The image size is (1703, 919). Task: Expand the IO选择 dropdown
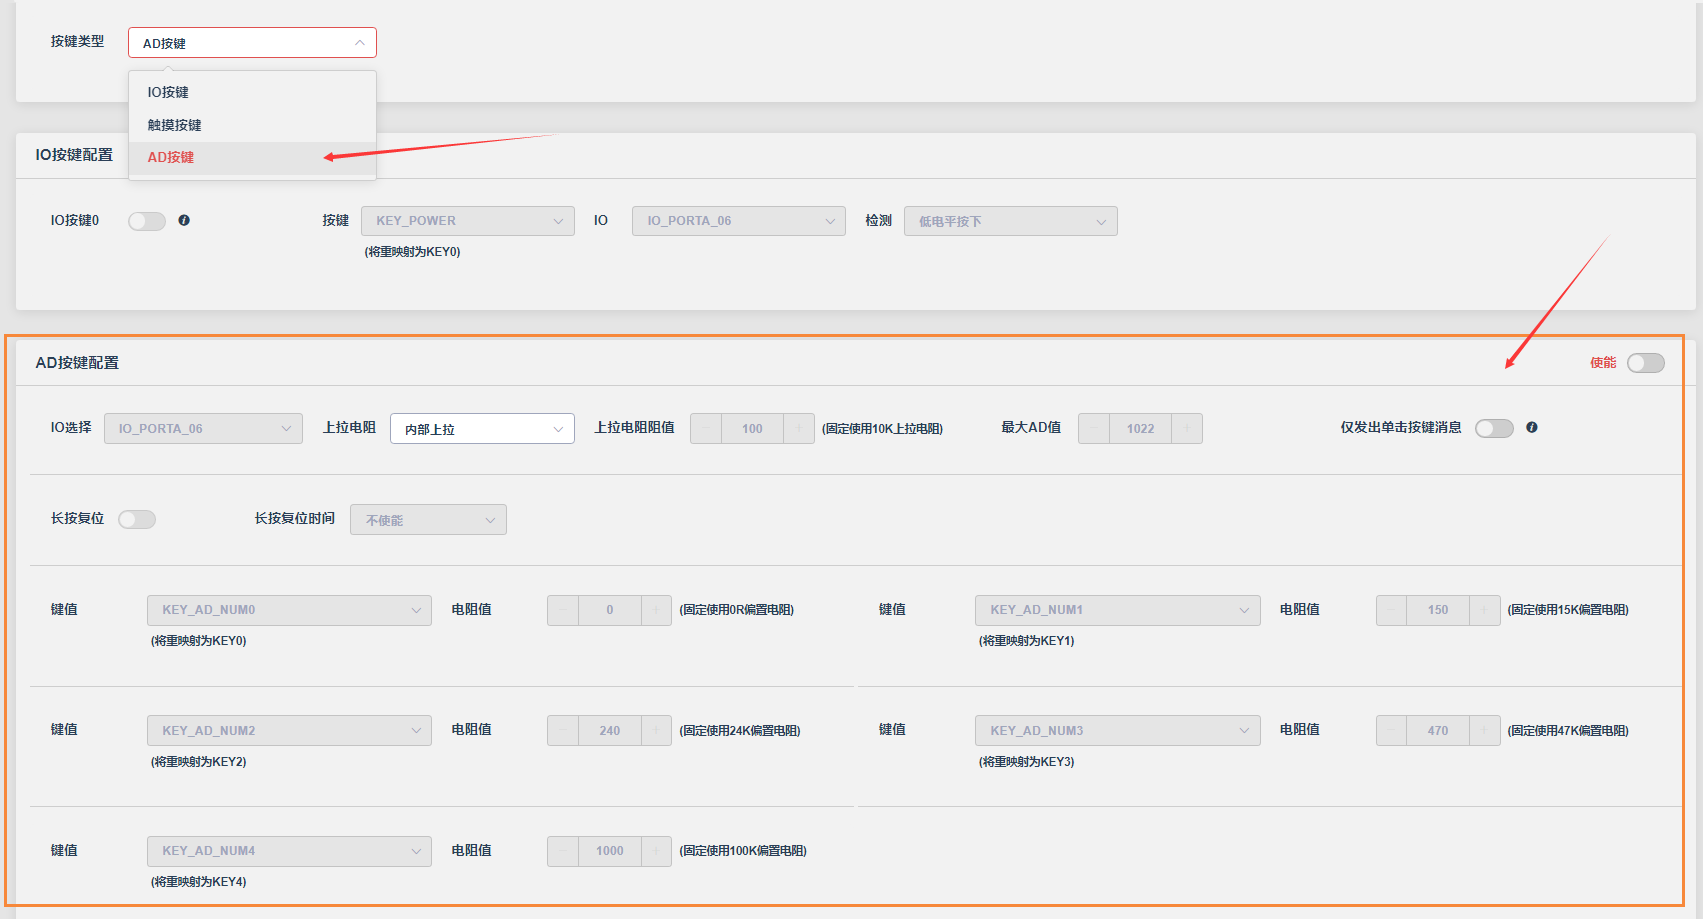(x=203, y=428)
